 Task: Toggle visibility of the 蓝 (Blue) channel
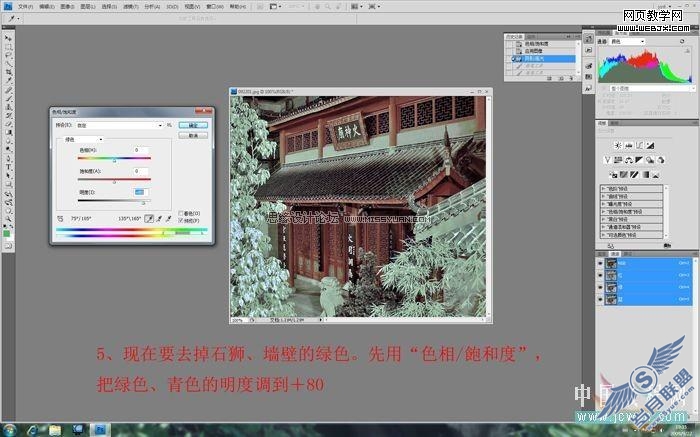coord(600,300)
